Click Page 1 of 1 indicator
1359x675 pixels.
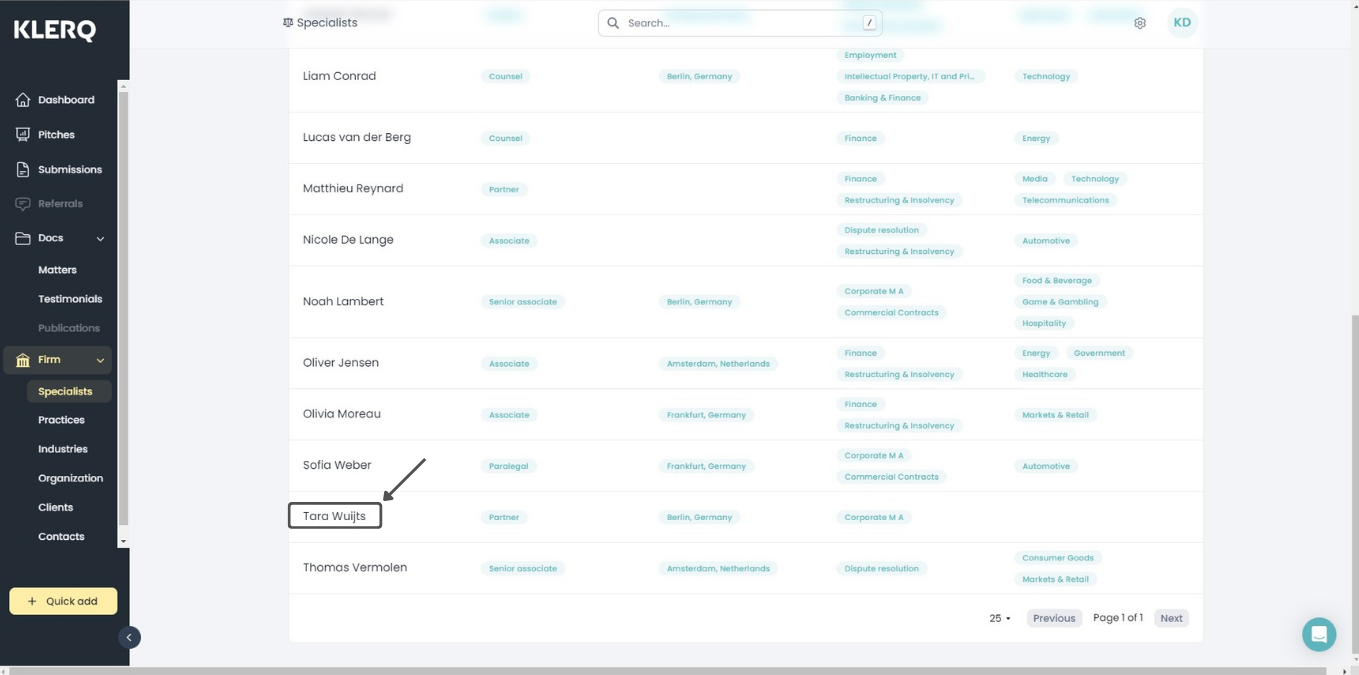coord(1118,618)
